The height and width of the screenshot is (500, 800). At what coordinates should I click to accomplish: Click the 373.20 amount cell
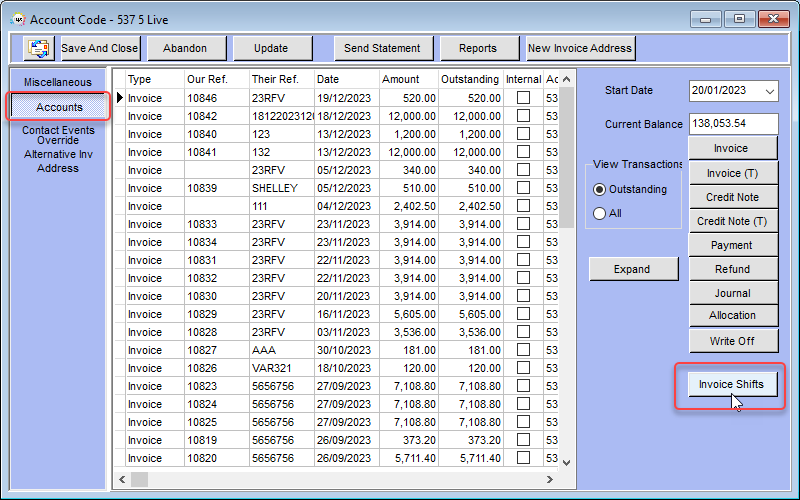click(409, 440)
